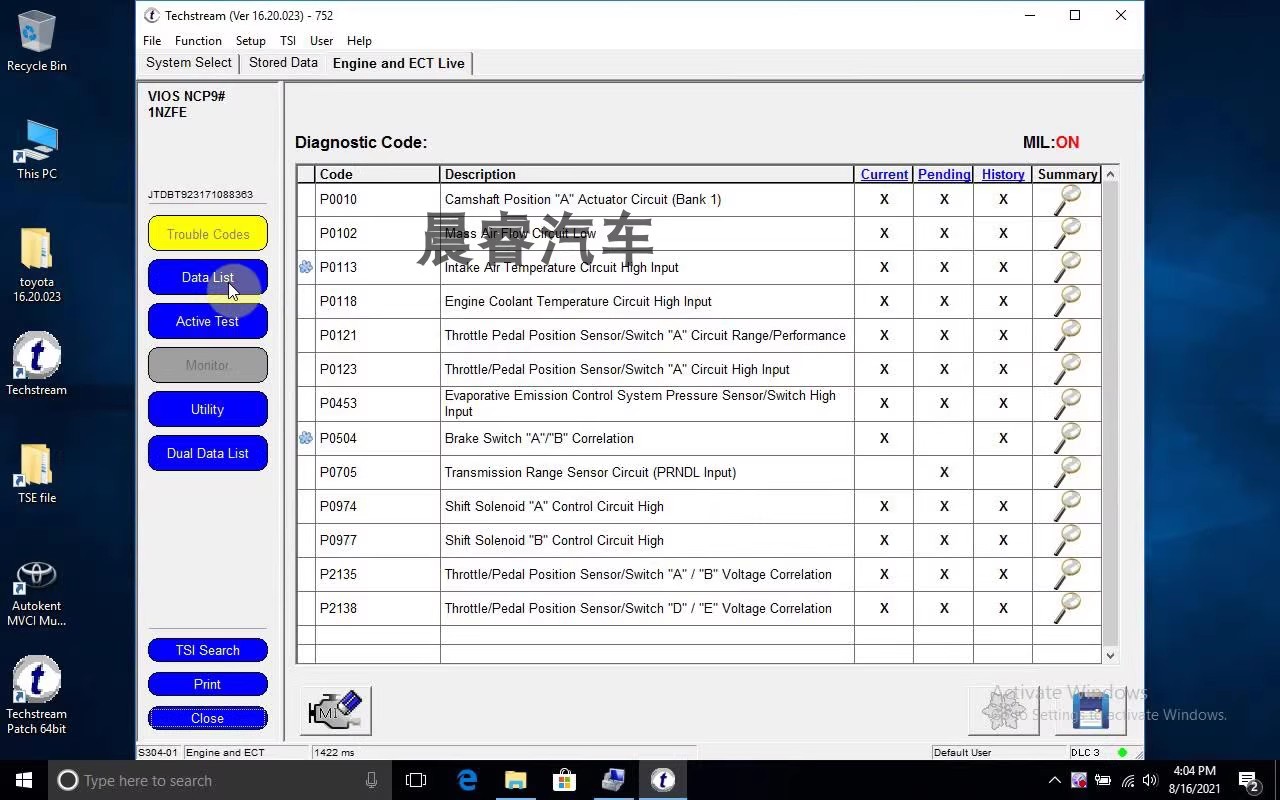Open the Setup menu
This screenshot has width=1280, height=800.
tap(250, 41)
